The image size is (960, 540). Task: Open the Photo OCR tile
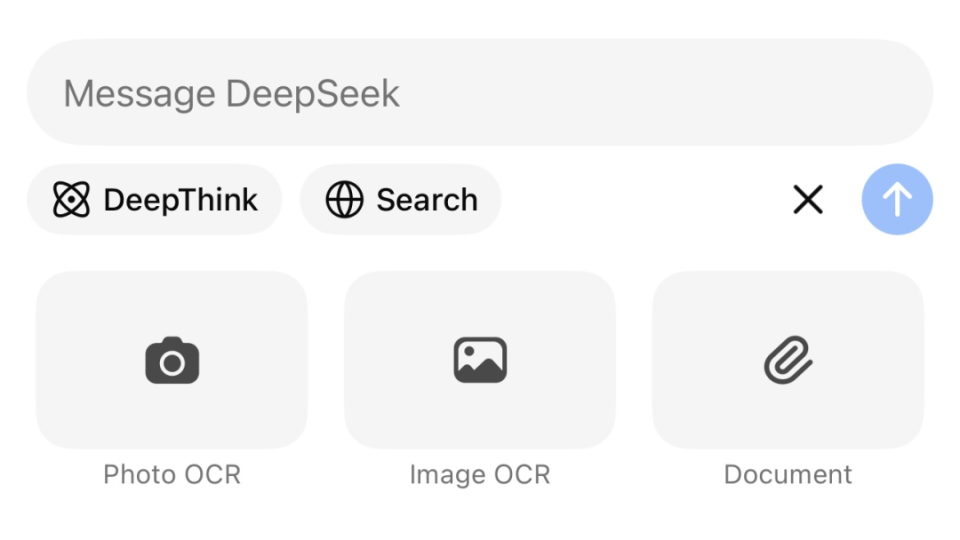click(x=172, y=360)
